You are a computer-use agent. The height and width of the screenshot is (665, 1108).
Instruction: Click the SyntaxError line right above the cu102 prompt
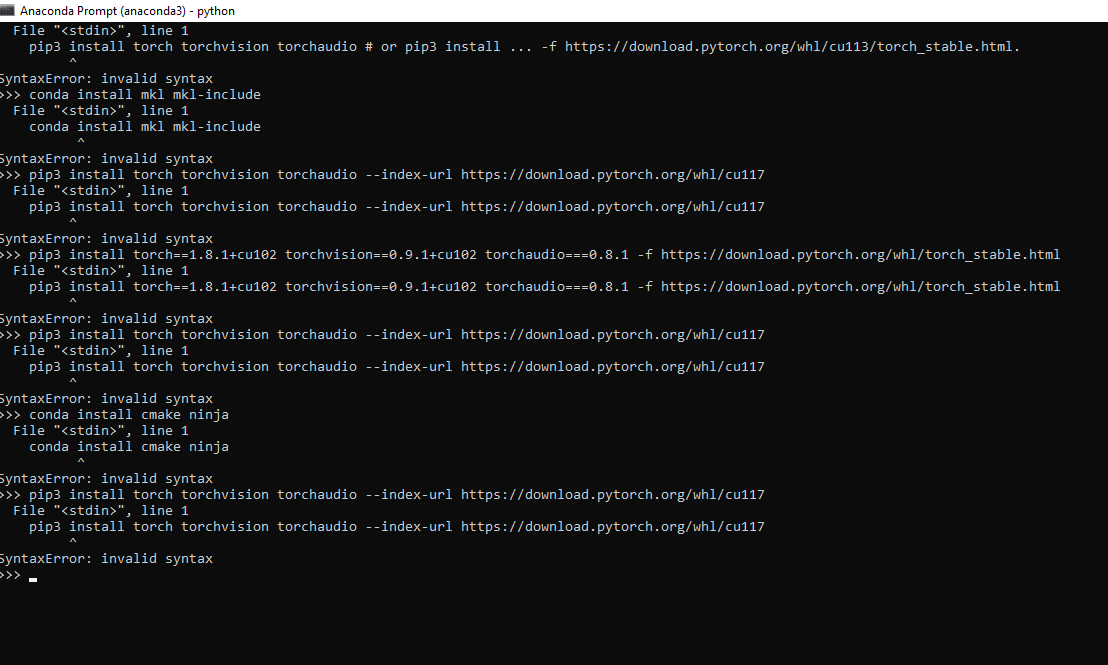106,239
